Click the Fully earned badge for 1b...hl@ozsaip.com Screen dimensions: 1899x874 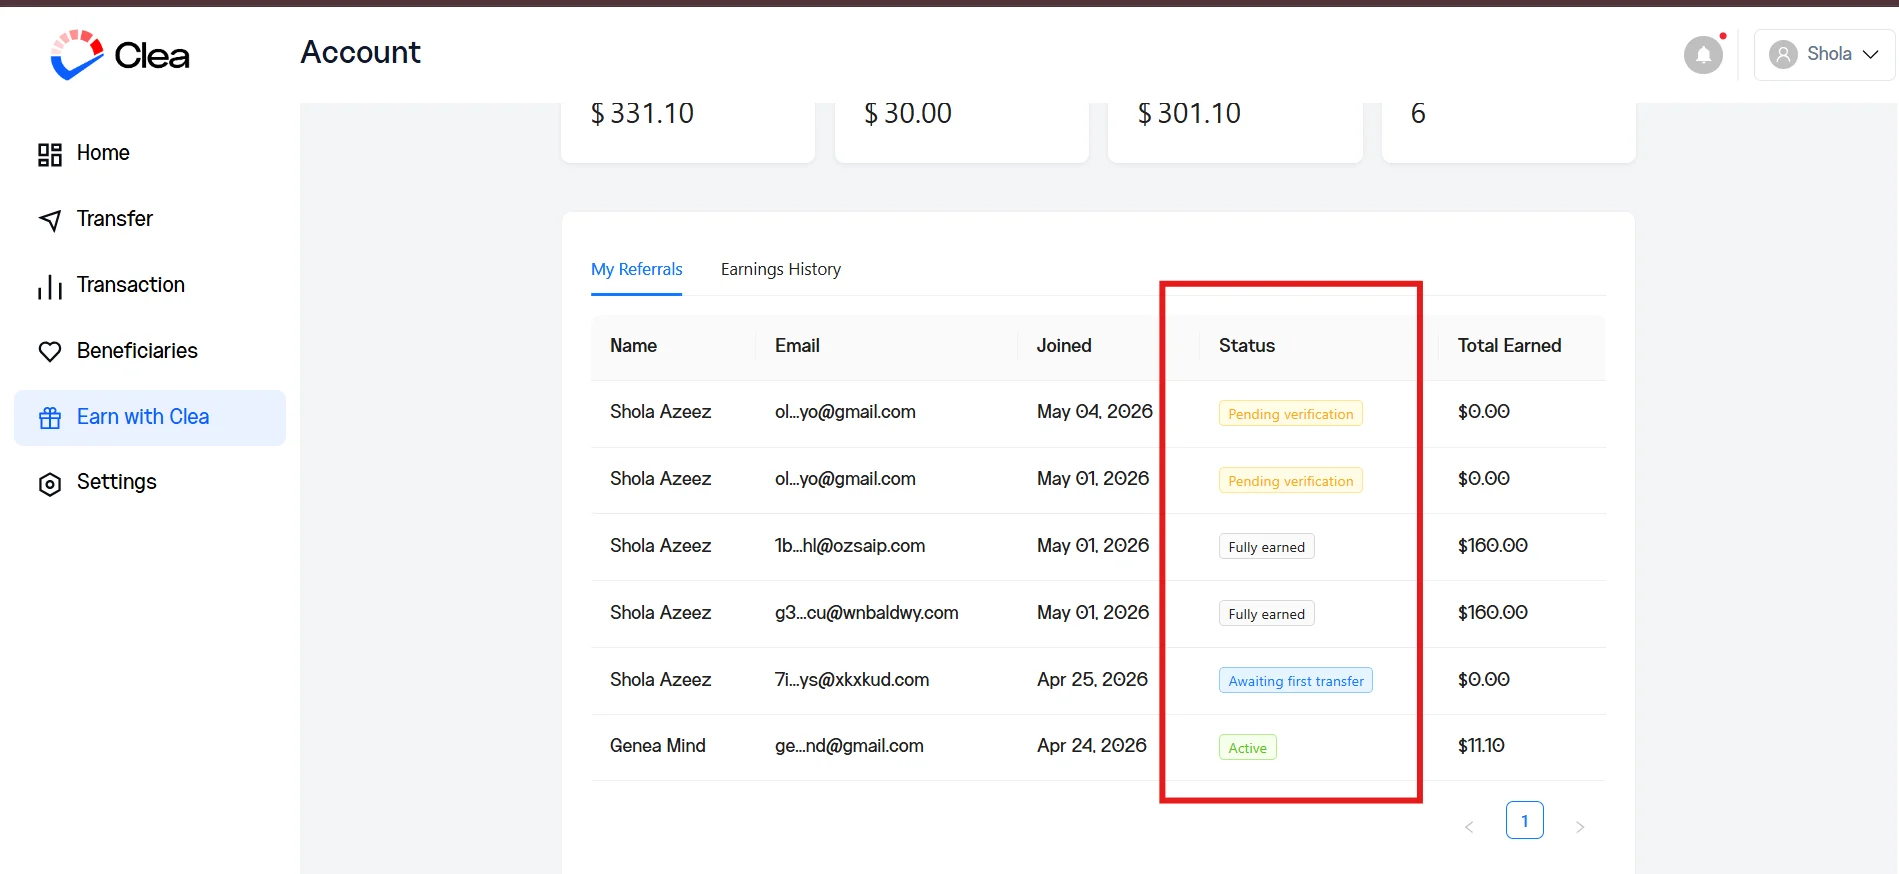tap(1267, 547)
